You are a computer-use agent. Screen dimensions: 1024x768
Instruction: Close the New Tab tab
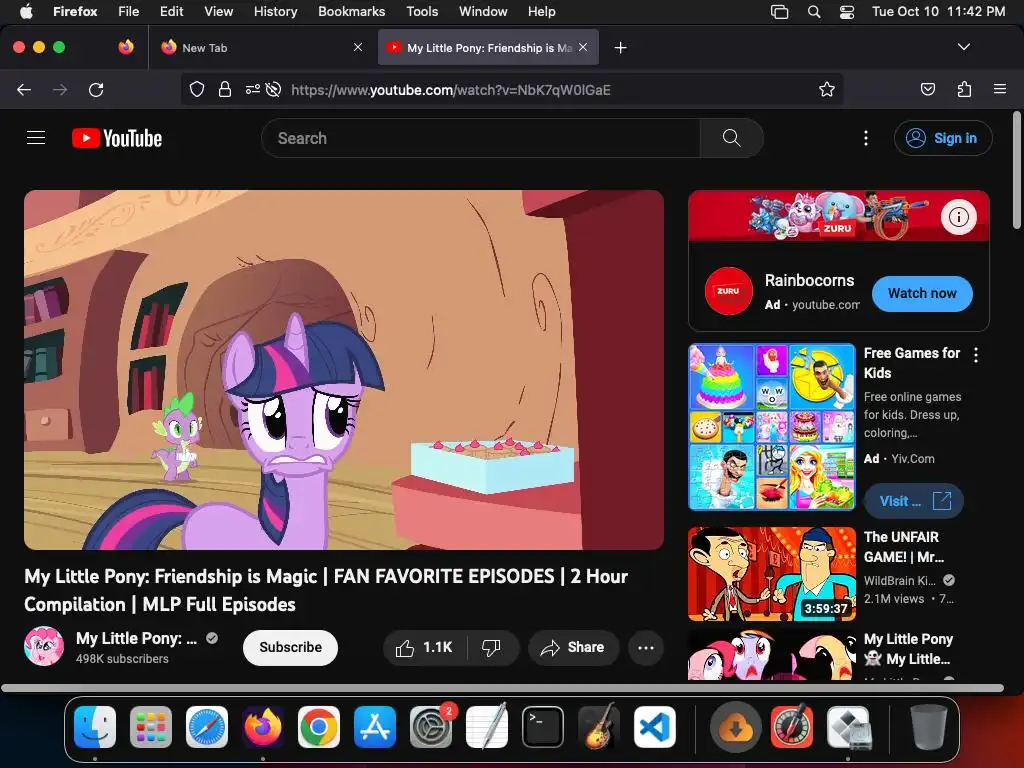coord(358,47)
